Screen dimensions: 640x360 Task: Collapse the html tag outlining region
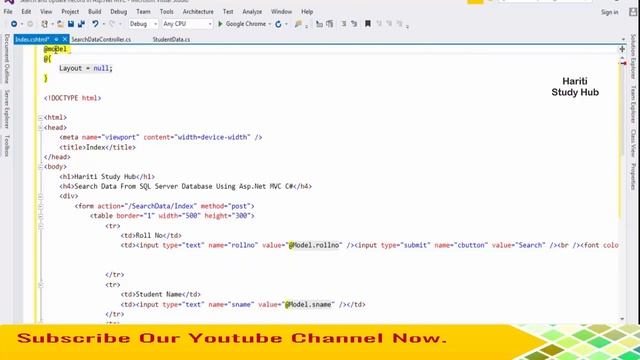point(40,118)
